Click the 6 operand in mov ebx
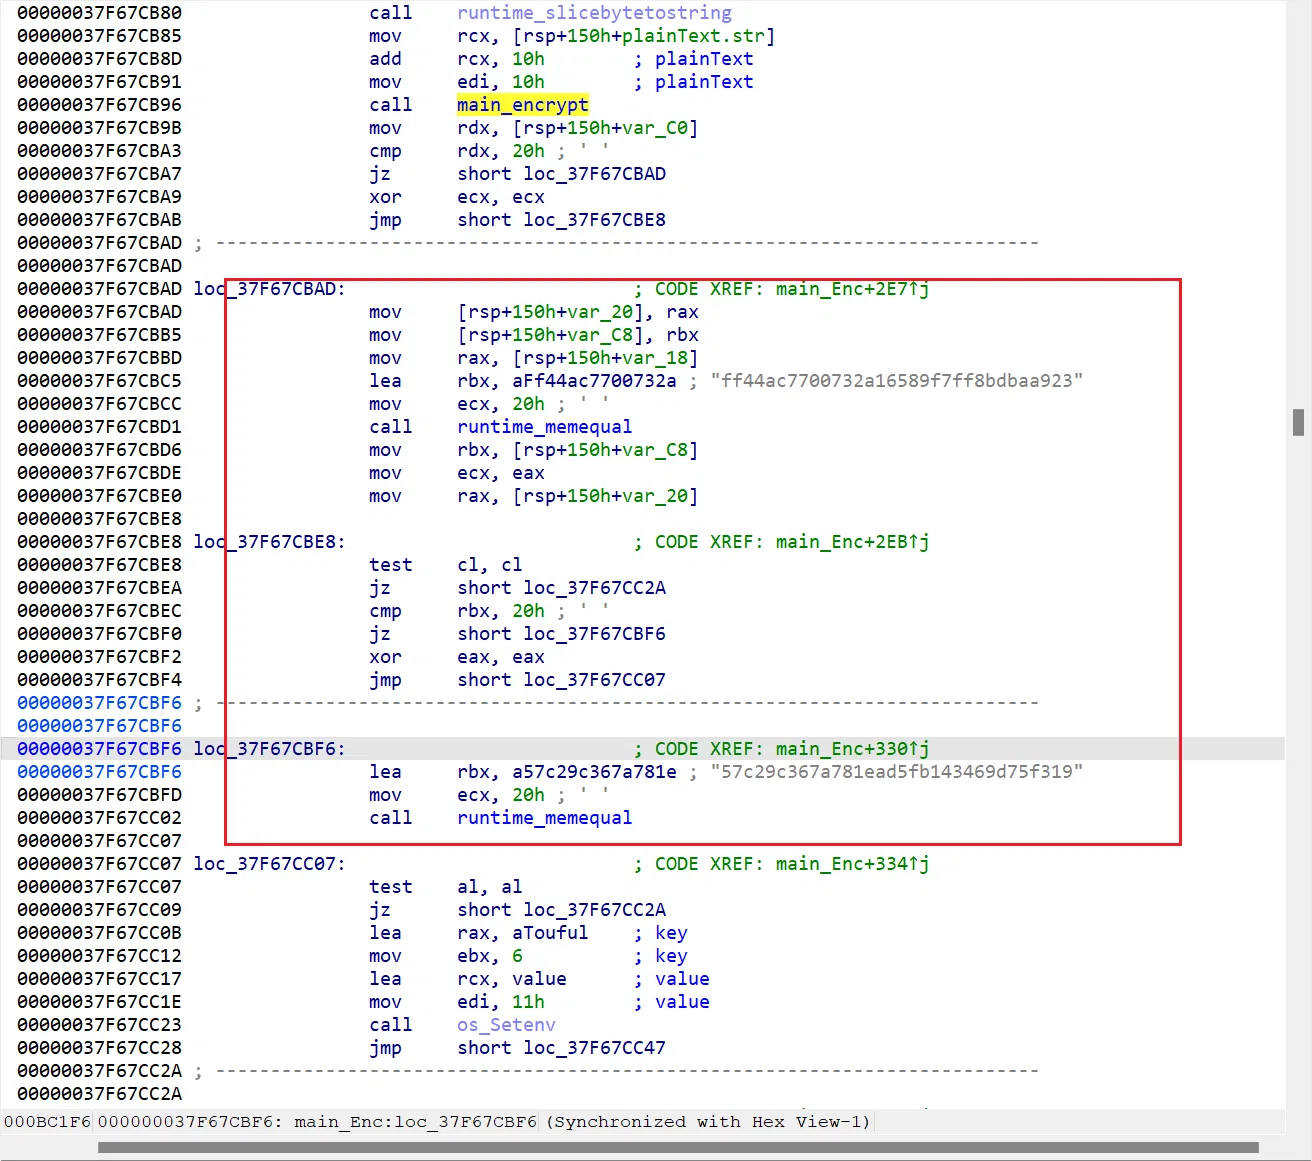Viewport: 1312px width, 1161px height. point(517,956)
